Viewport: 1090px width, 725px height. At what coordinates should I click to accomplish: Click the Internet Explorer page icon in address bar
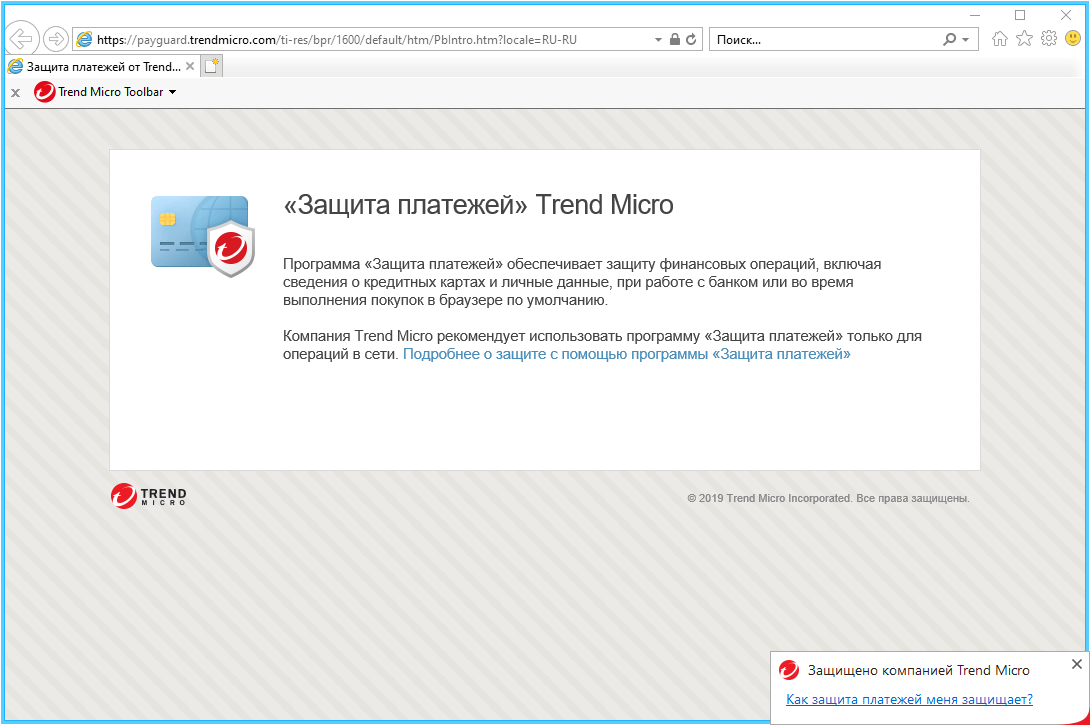(x=84, y=40)
